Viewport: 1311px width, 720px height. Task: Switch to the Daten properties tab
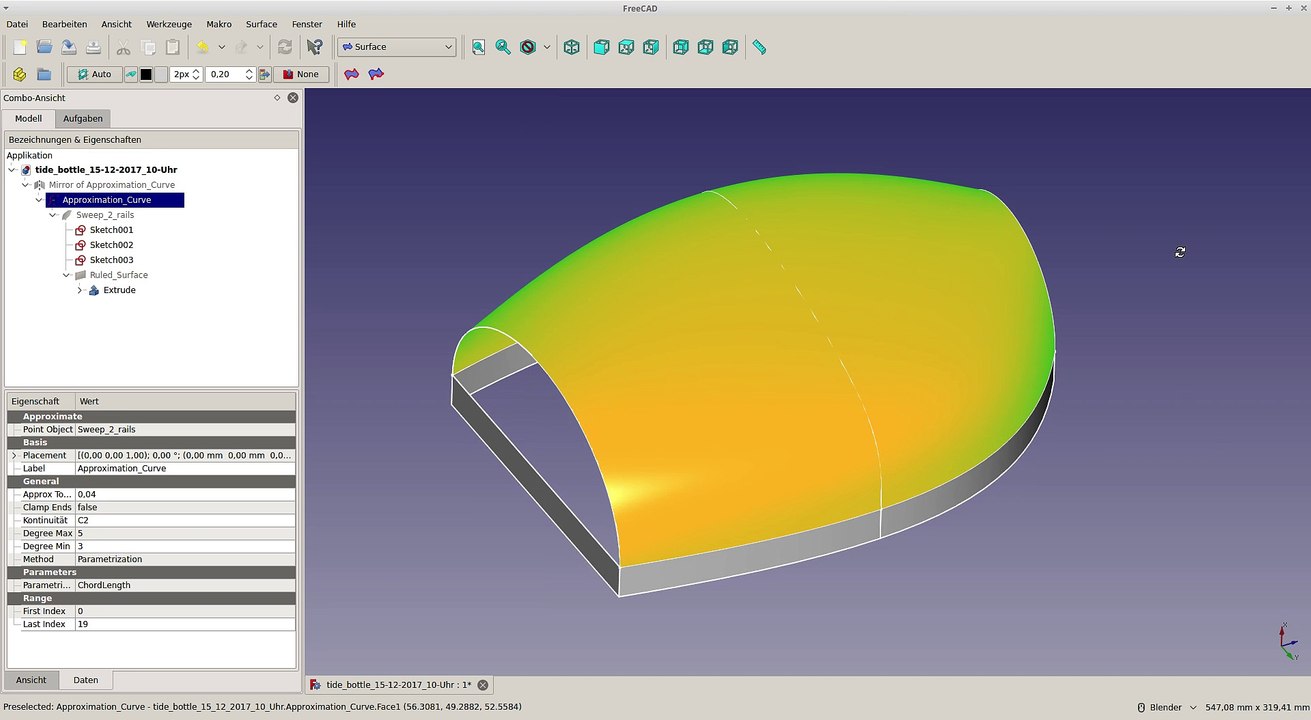pyautogui.click(x=86, y=680)
